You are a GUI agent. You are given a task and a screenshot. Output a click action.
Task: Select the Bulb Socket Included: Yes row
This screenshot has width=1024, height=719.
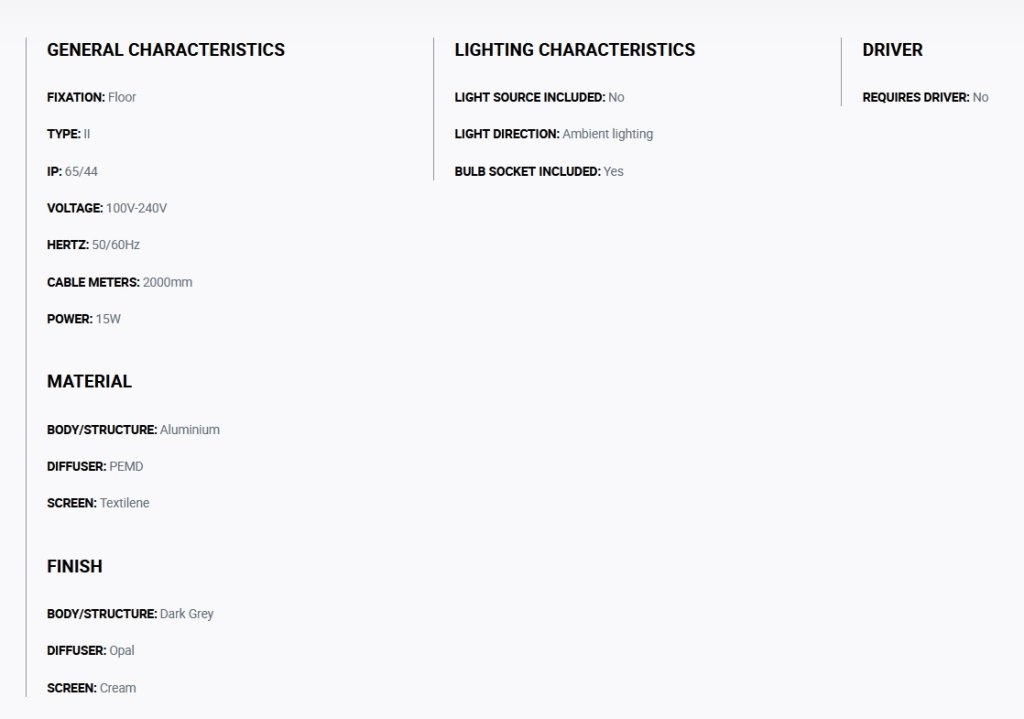539,172
